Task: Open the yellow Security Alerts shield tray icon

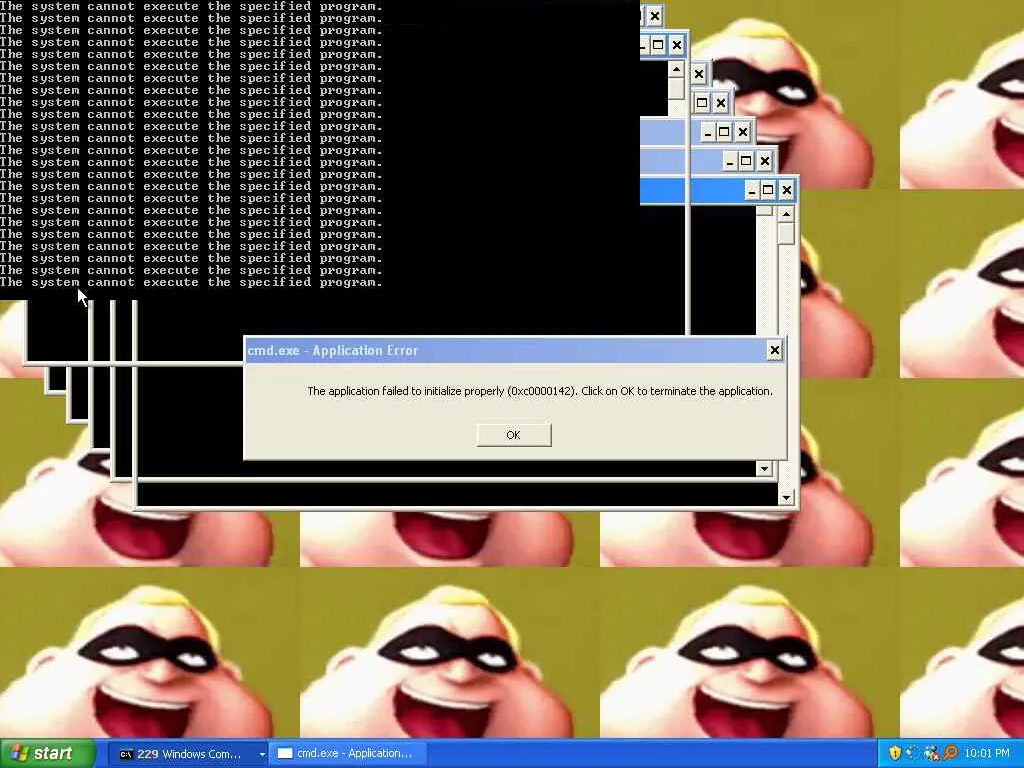Action: 895,754
